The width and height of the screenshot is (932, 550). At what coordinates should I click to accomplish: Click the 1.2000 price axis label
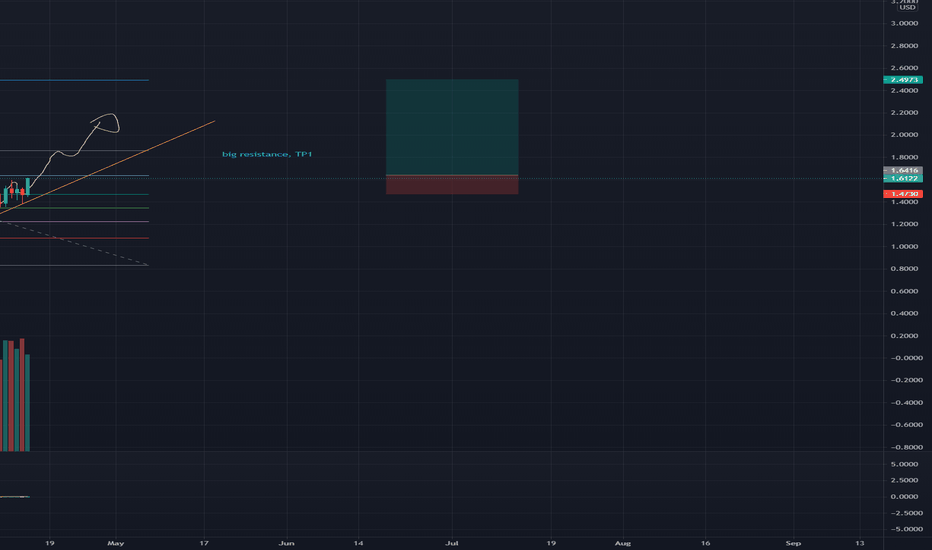coord(904,224)
